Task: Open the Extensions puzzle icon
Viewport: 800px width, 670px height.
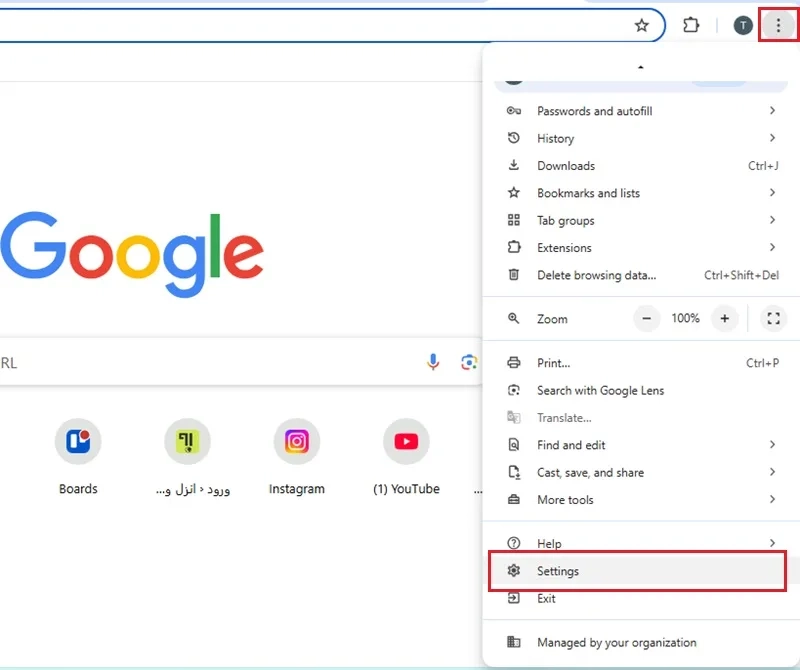Action: pos(691,25)
